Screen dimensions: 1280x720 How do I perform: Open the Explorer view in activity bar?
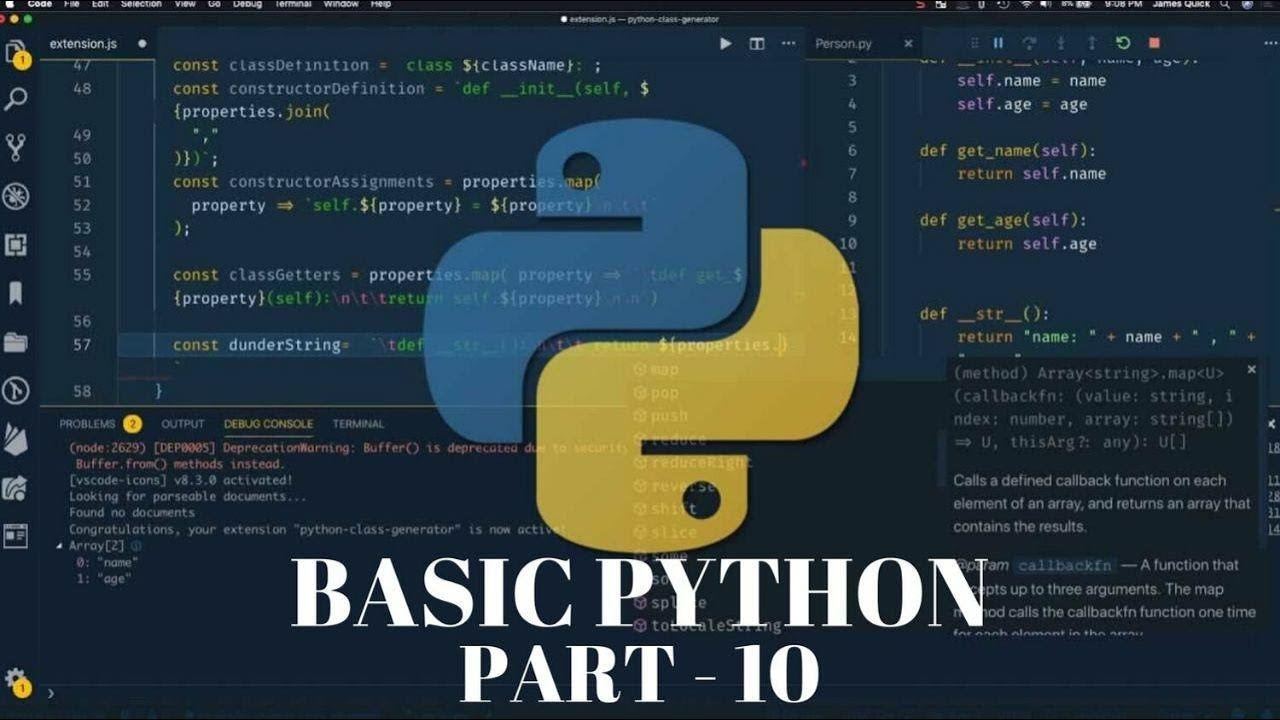click(x=16, y=53)
